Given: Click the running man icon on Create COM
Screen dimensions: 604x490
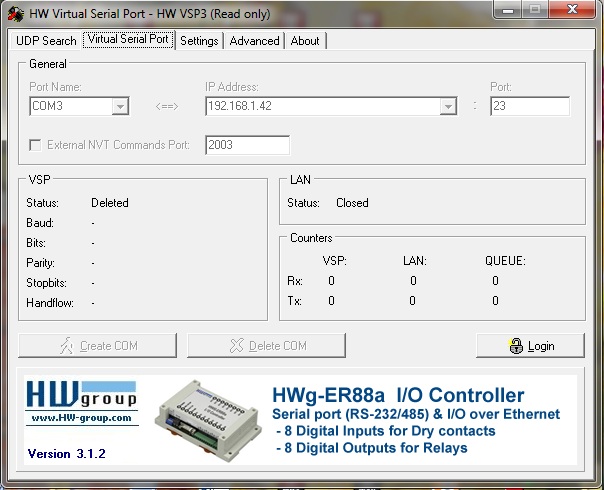Looking at the screenshot, I should click(x=67, y=346).
